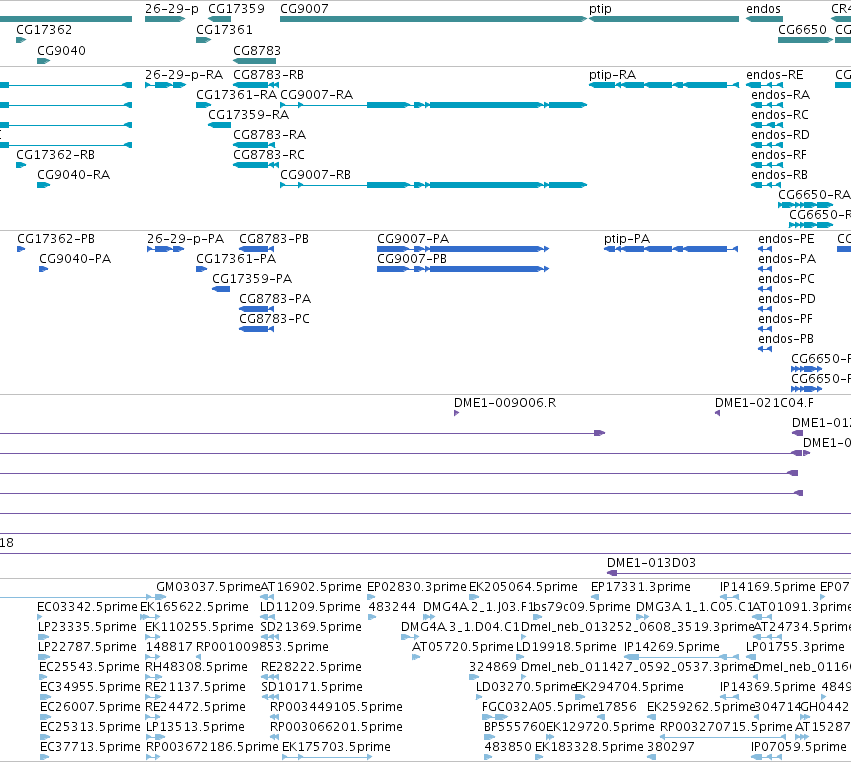Click protein label CG17362-PB
Screen dimensions: 851x762
pos(56,239)
